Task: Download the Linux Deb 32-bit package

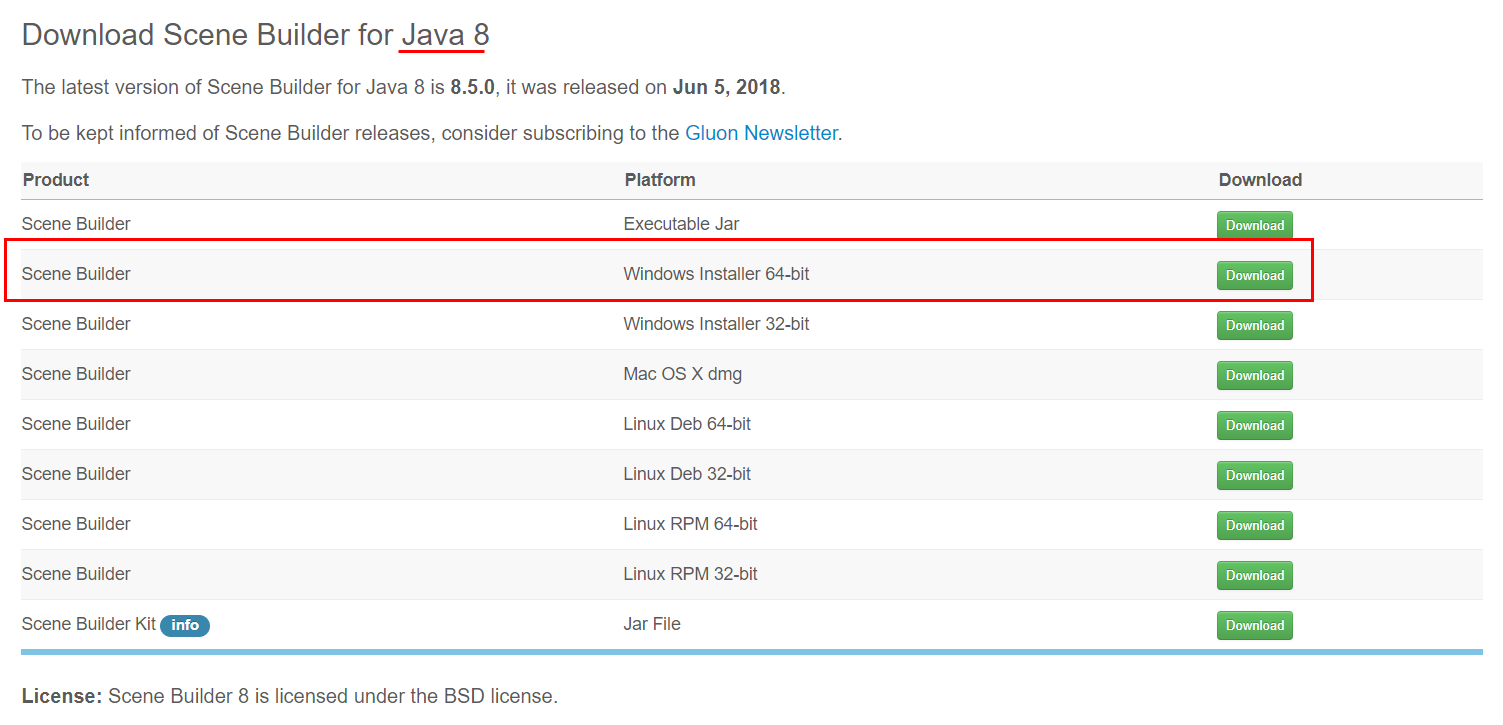Action: (x=1254, y=475)
